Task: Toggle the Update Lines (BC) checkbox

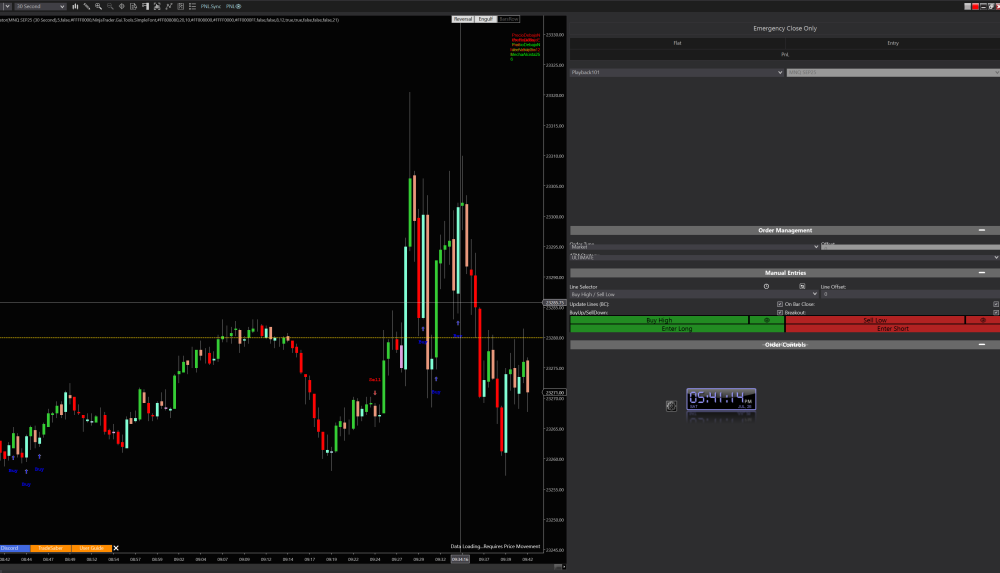Action: [780, 304]
